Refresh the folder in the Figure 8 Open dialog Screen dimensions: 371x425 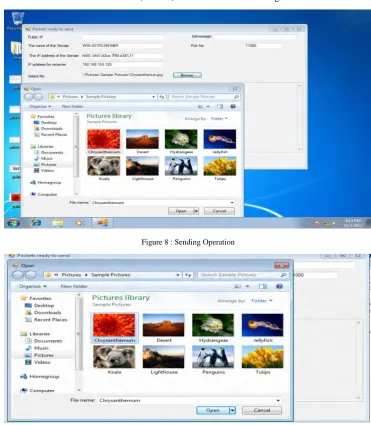point(162,97)
